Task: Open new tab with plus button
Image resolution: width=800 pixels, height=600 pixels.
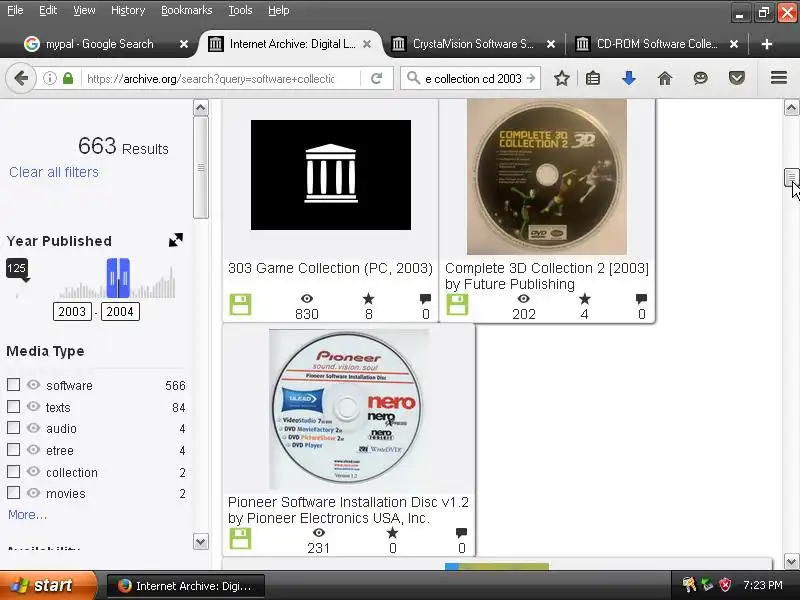Action: click(x=766, y=44)
